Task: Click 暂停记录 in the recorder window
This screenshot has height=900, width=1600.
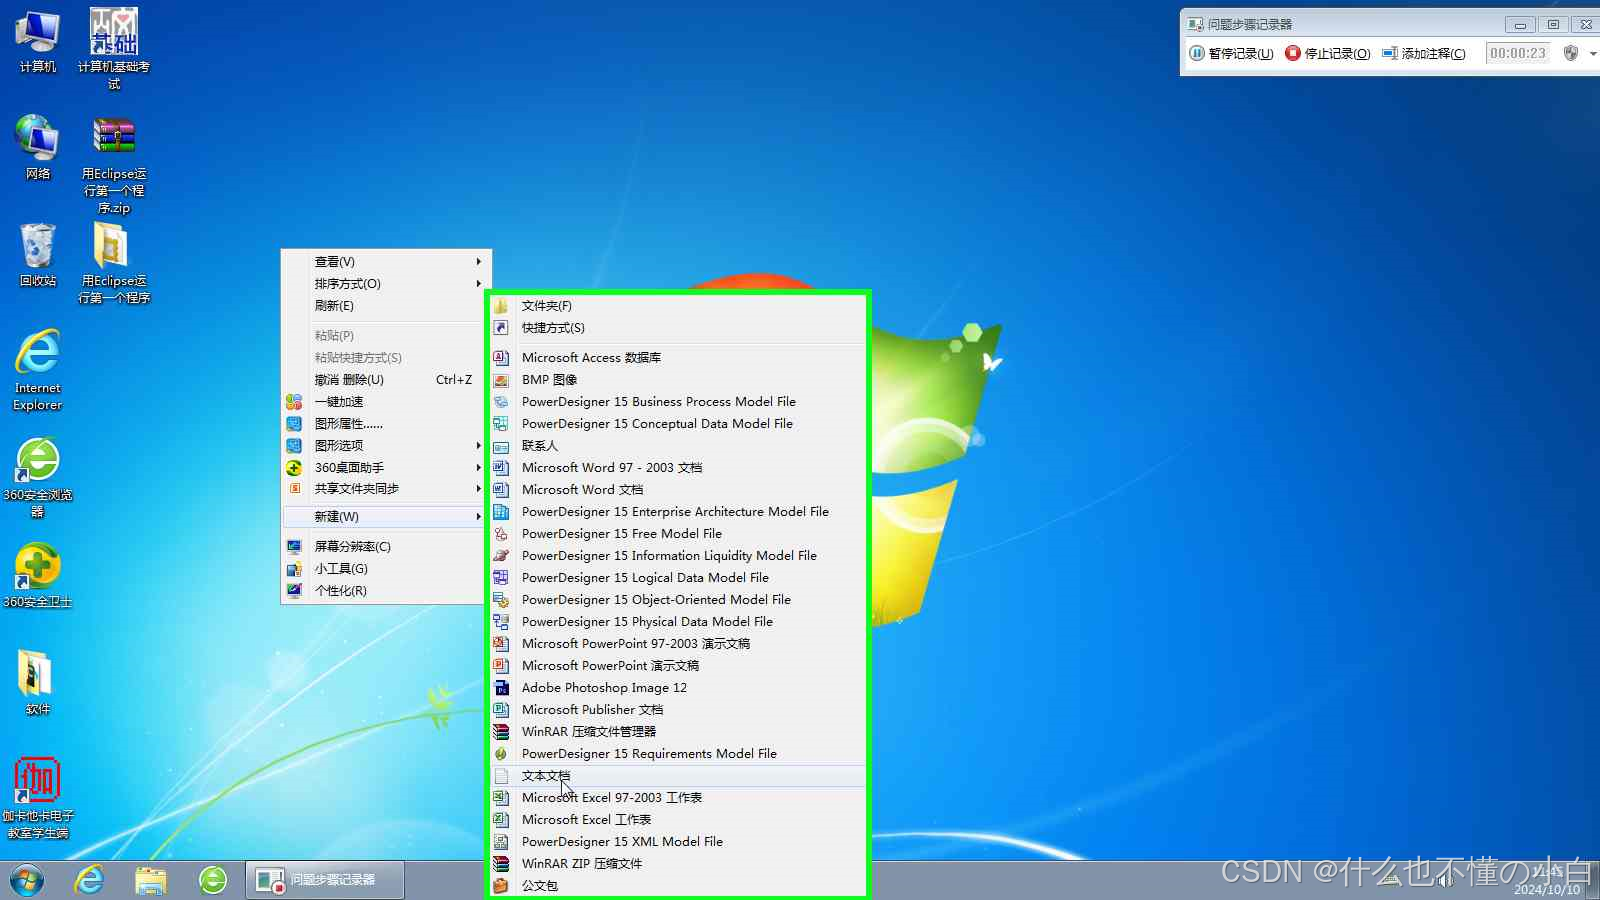Action: 1231,53
